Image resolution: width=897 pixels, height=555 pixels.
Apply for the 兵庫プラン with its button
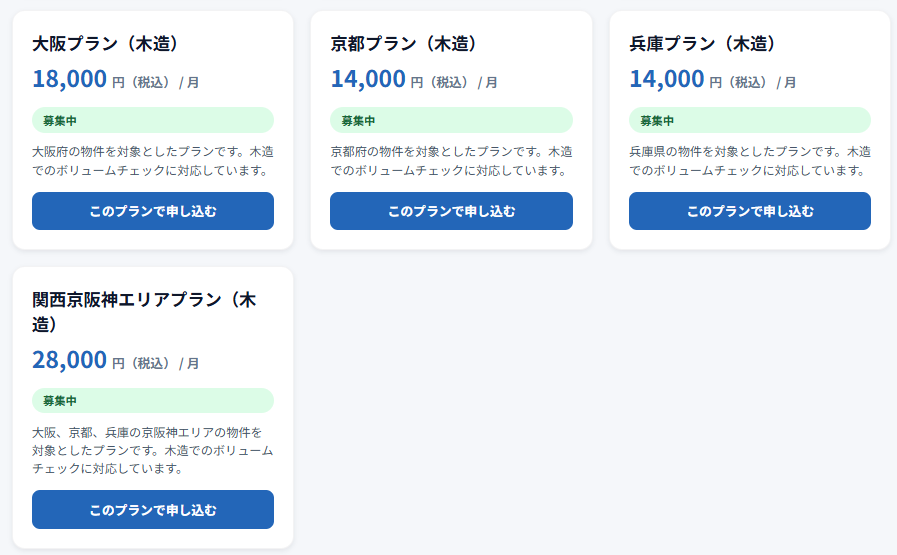(x=750, y=211)
